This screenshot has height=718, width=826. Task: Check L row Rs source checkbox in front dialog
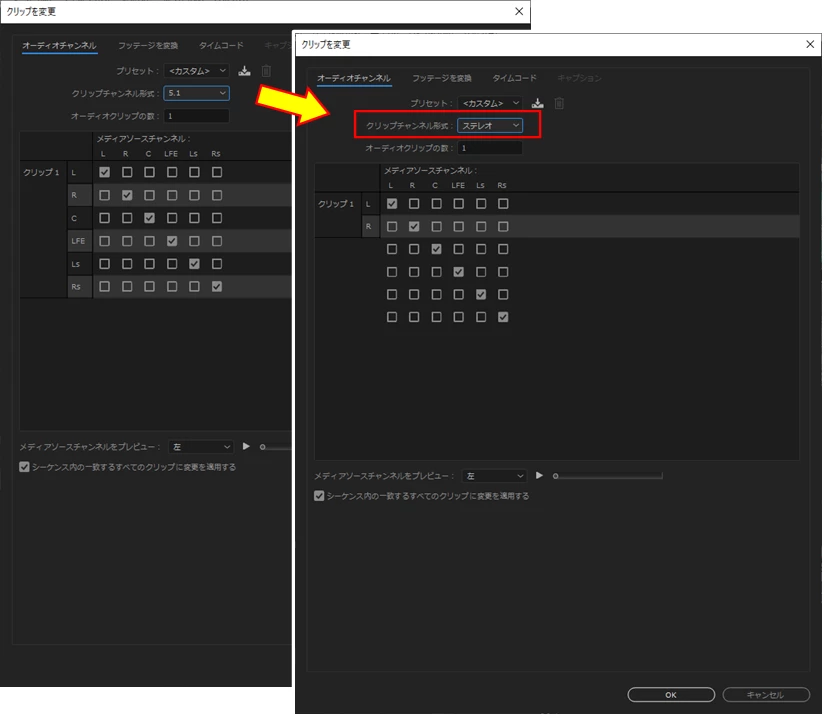(503, 203)
